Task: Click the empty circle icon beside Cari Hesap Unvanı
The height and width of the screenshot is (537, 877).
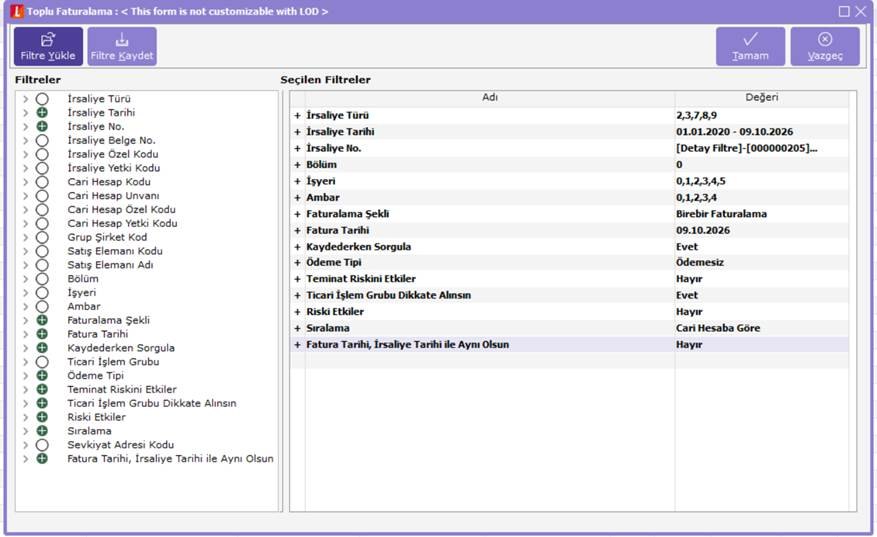Action: [x=42, y=196]
